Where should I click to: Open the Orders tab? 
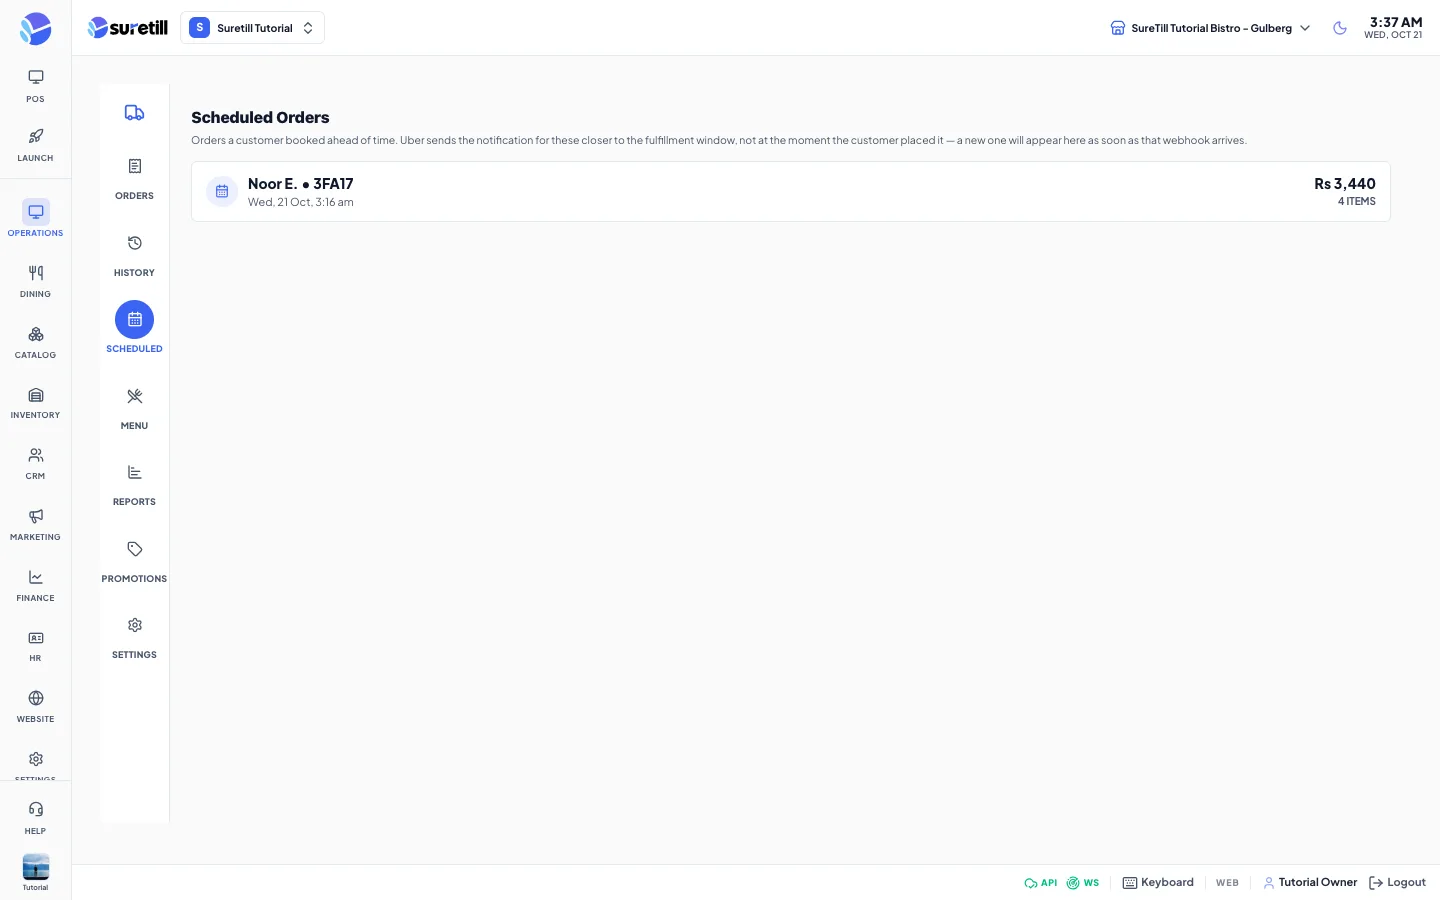tap(134, 178)
